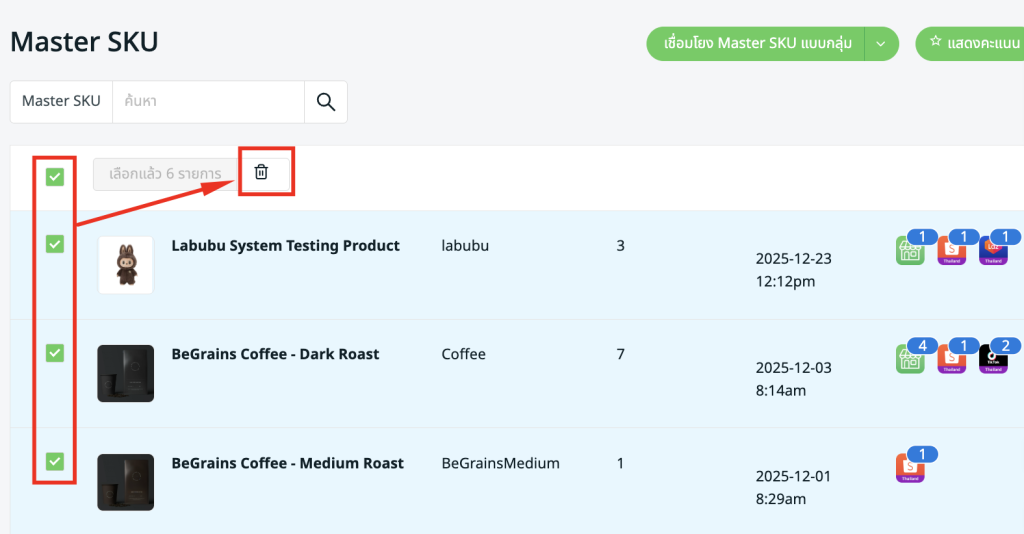
Task: Click the green store icon in Dark Roast row
Action: 910,359
